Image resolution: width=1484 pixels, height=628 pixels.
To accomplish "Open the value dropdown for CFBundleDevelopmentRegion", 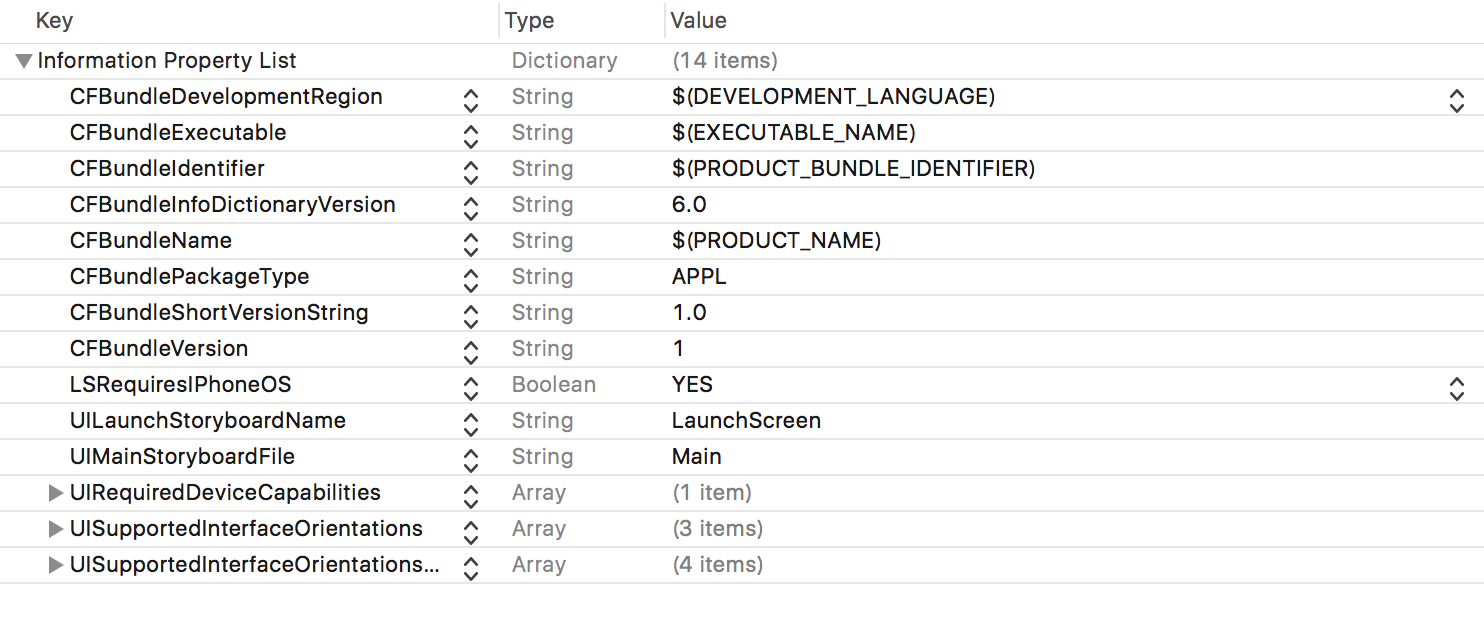I will [1458, 97].
